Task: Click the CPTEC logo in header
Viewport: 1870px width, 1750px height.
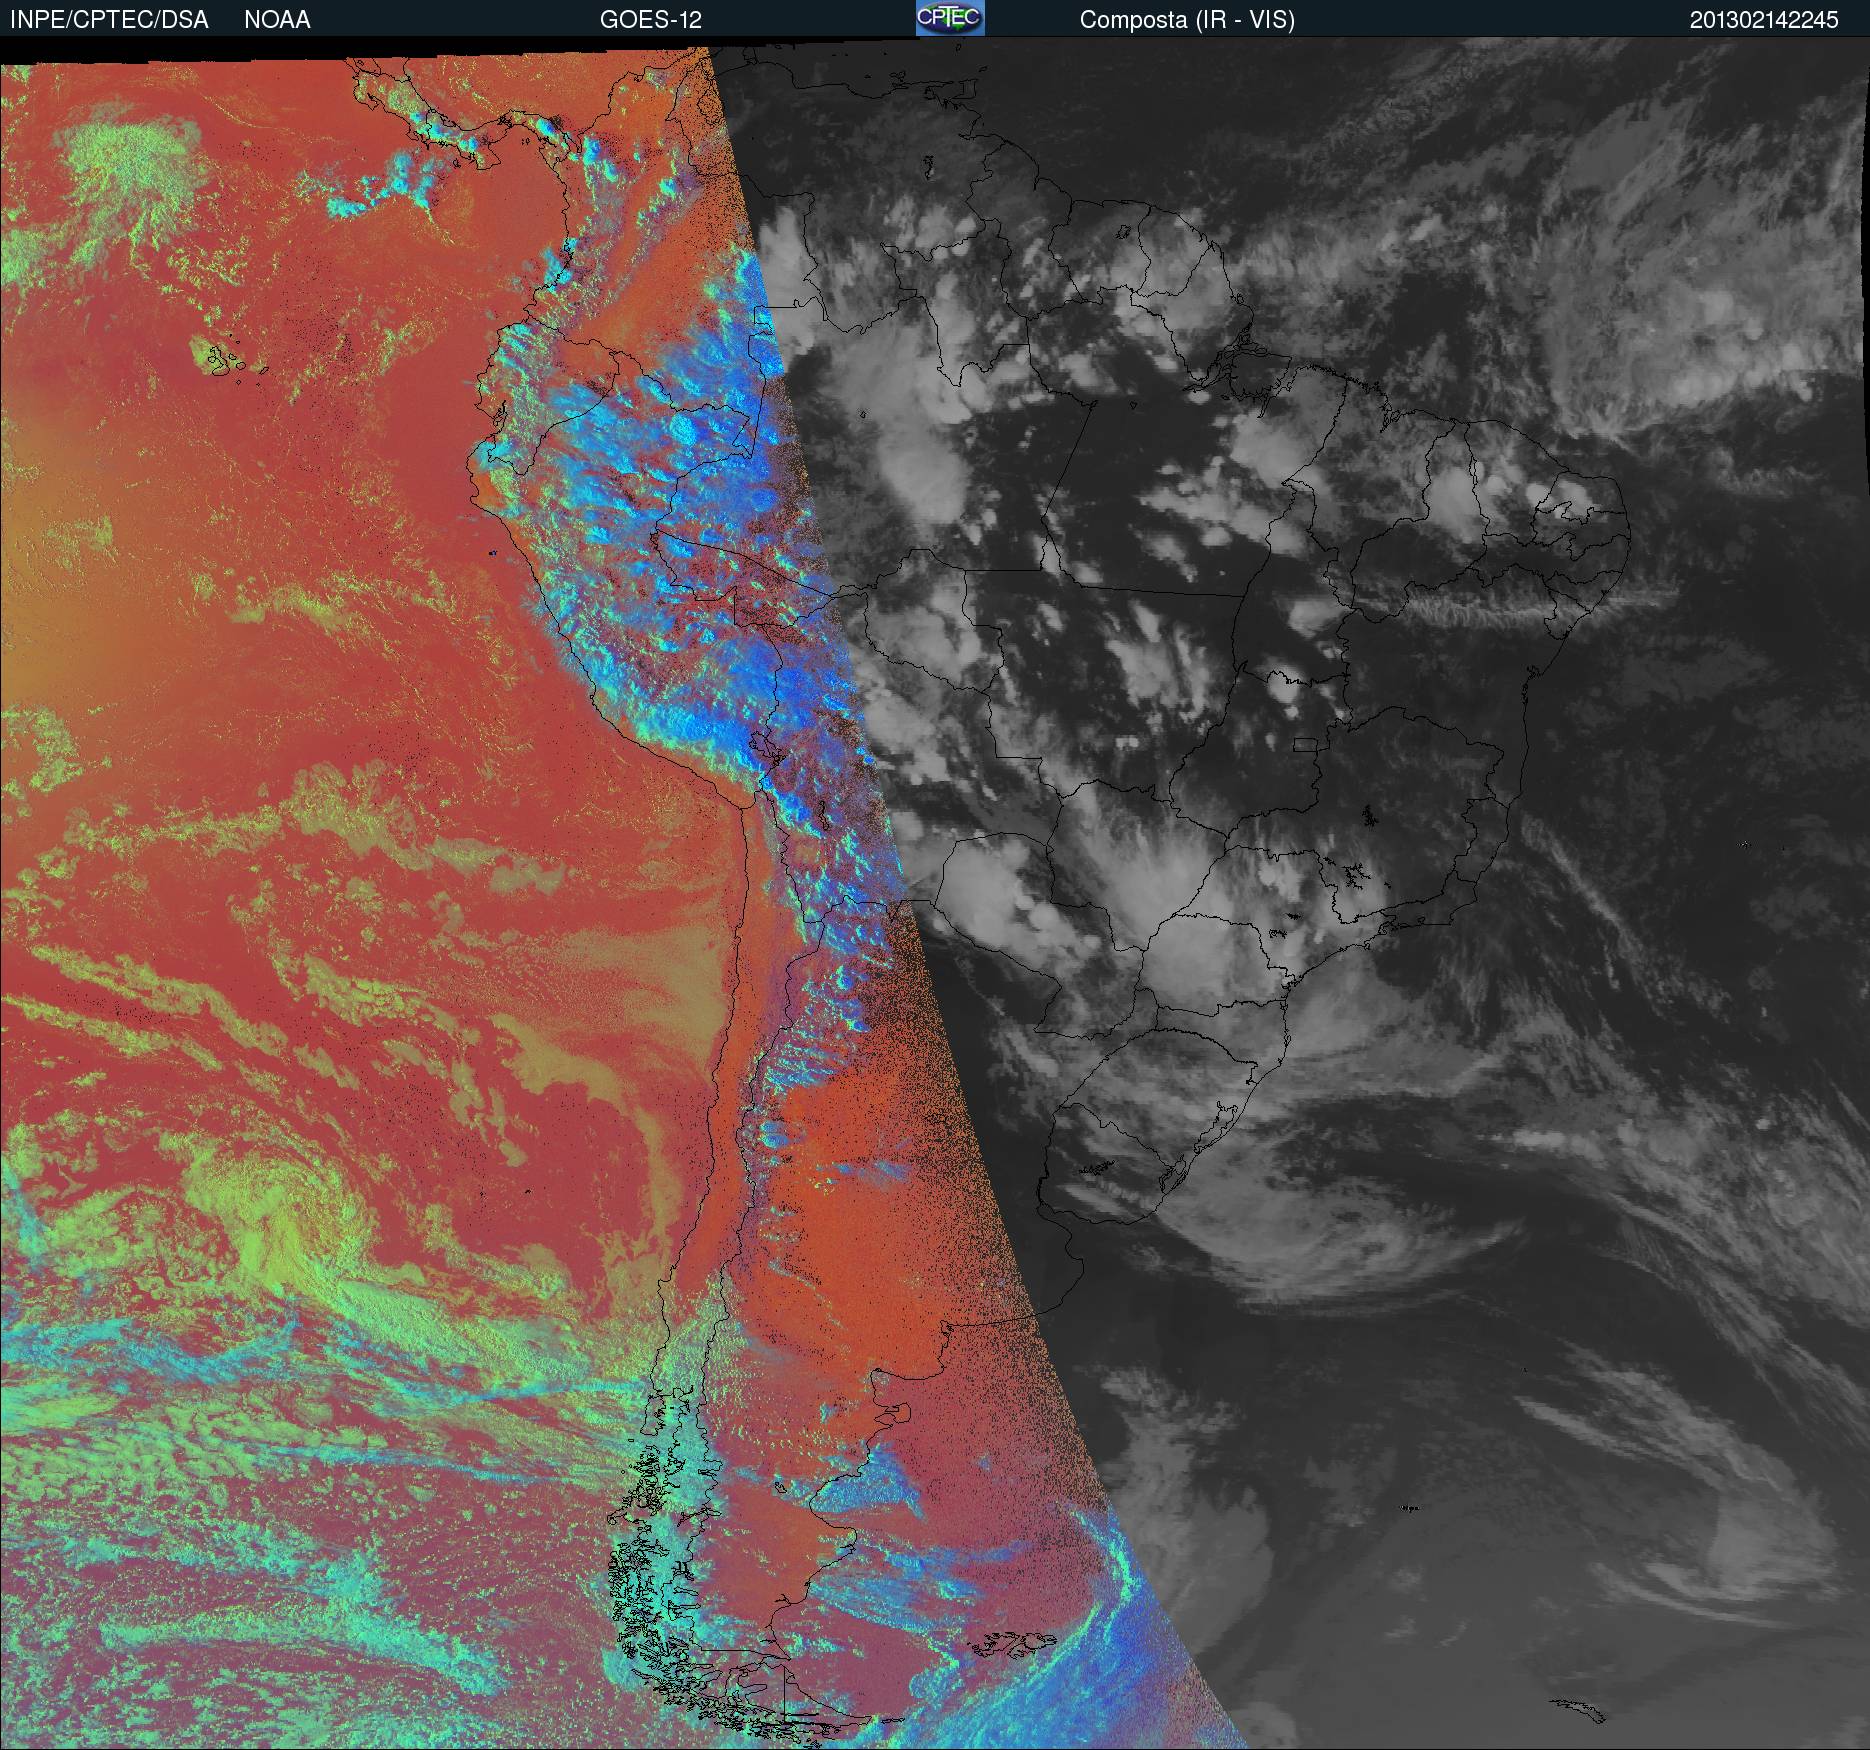Action: [950, 18]
